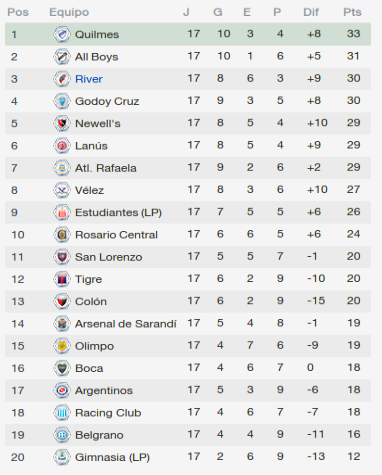Click the Racing Club striped badge
This screenshot has height=475, width=382.
62,413
